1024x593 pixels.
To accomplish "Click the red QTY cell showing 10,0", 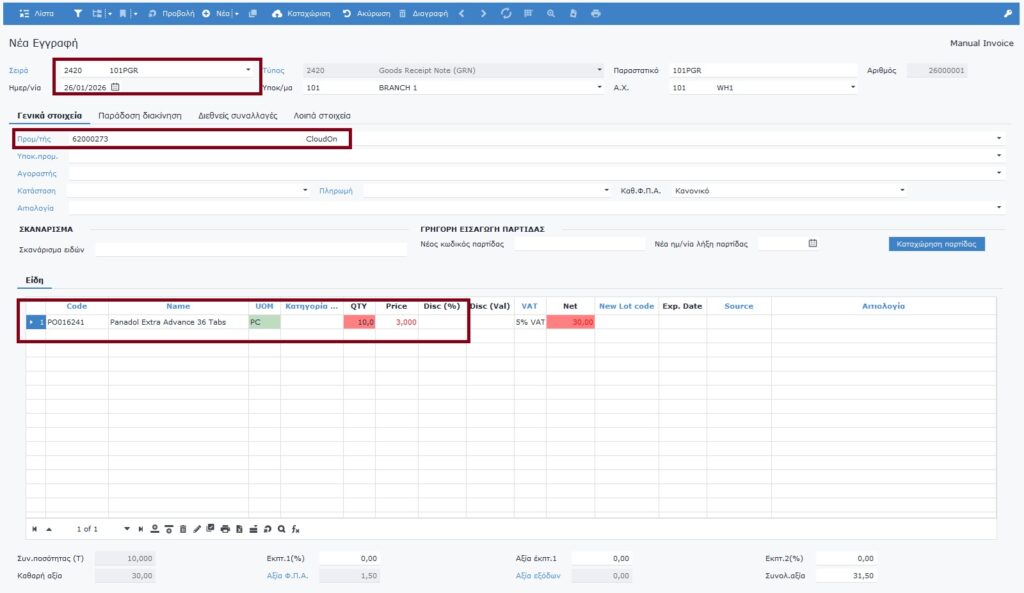I will [x=359, y=322].
